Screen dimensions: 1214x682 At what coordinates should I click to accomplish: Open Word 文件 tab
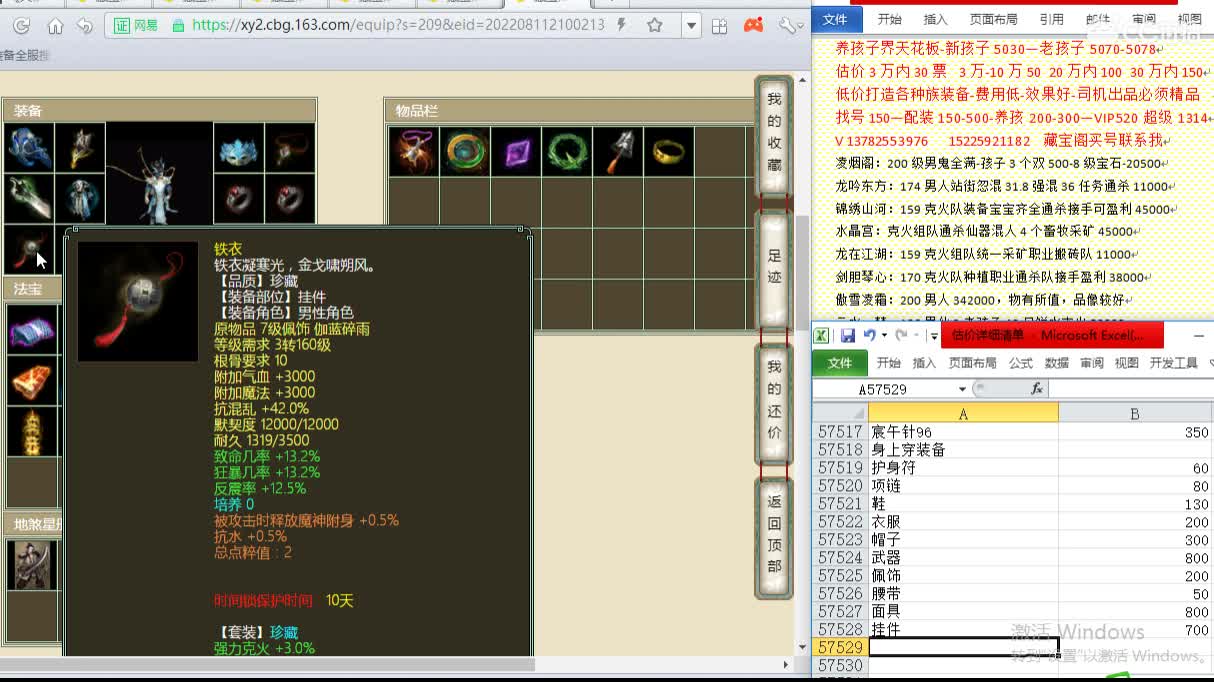click(837, 19)
